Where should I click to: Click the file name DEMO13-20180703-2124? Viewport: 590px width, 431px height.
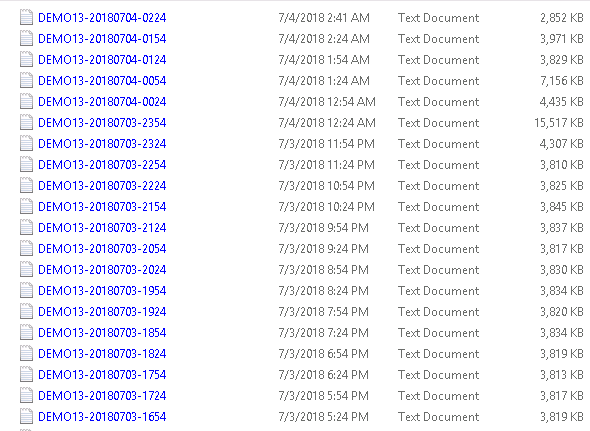102,228
